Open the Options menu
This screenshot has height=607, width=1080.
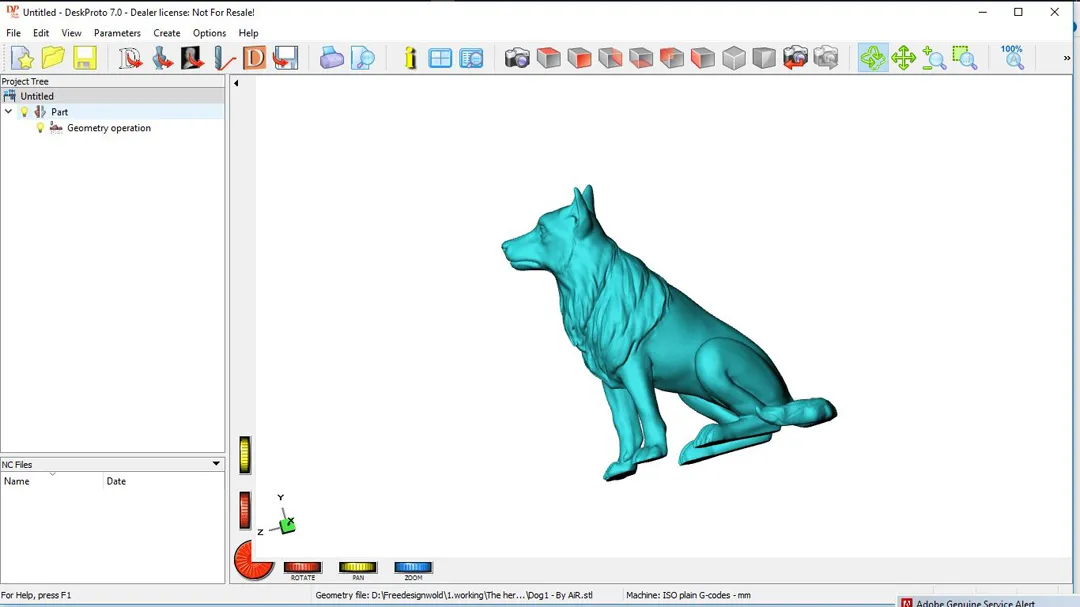pyautogui.click(x=209, y=33)
